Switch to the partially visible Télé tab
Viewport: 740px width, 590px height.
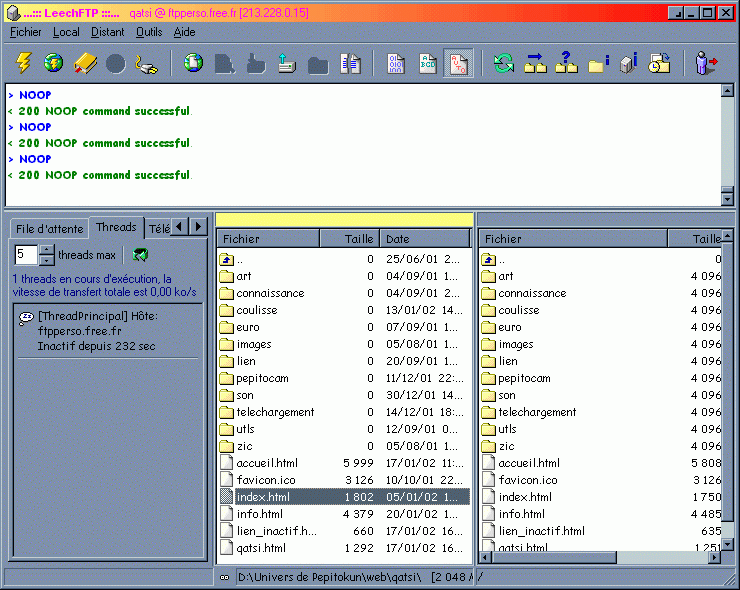(x=159, y=229)
